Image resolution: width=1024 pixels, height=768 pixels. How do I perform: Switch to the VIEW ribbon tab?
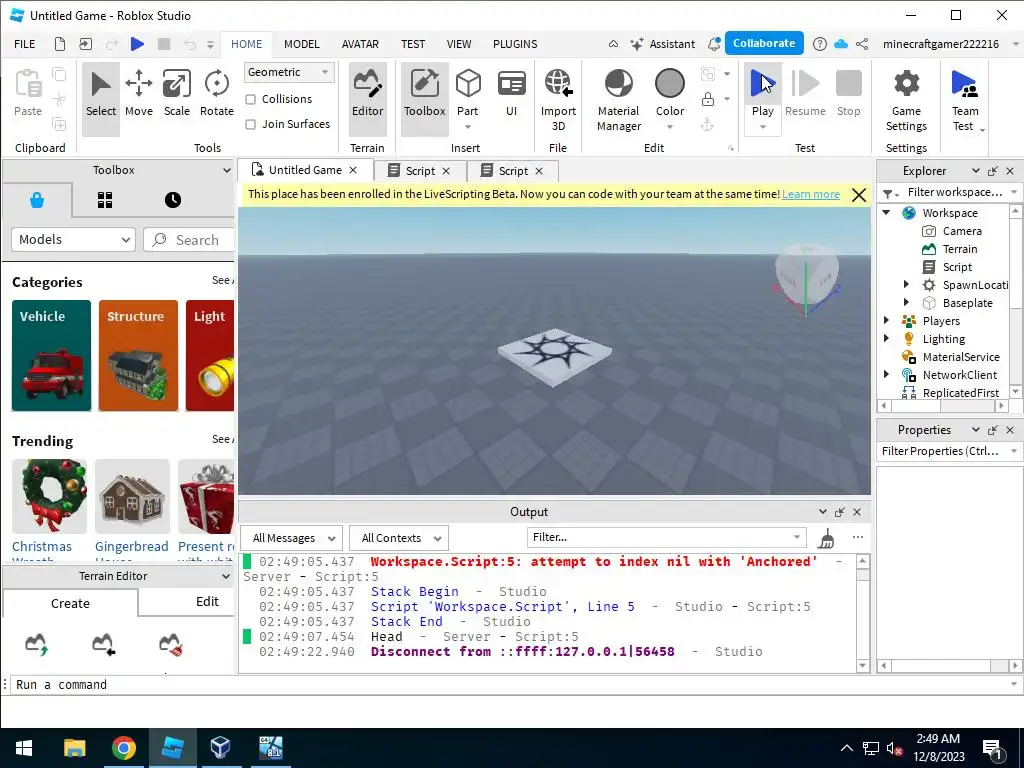click(x=458, y=44)
